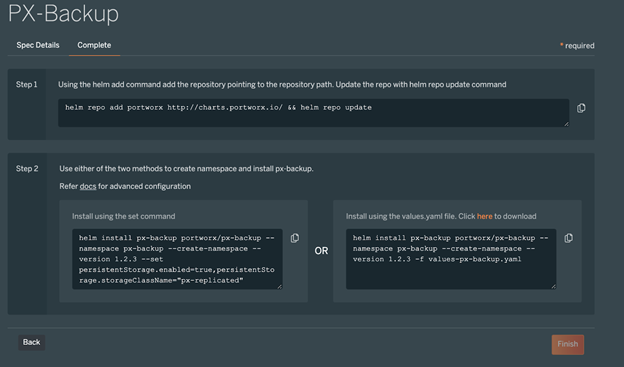Select the Complete tab

pos(94,45)
